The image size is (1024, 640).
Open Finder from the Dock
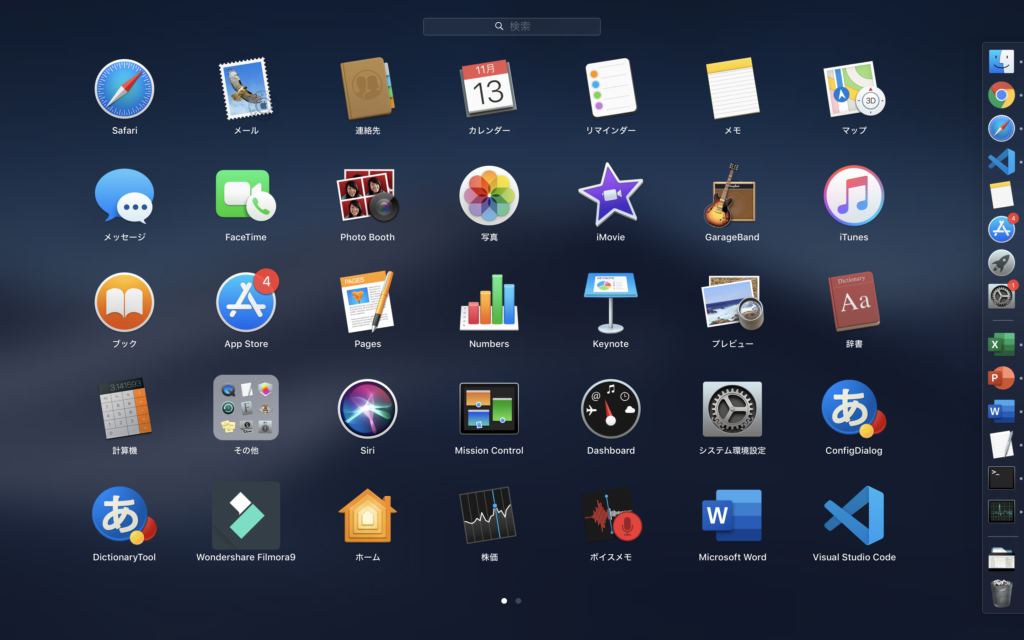pyautogui.click(x=1001, y=61)
